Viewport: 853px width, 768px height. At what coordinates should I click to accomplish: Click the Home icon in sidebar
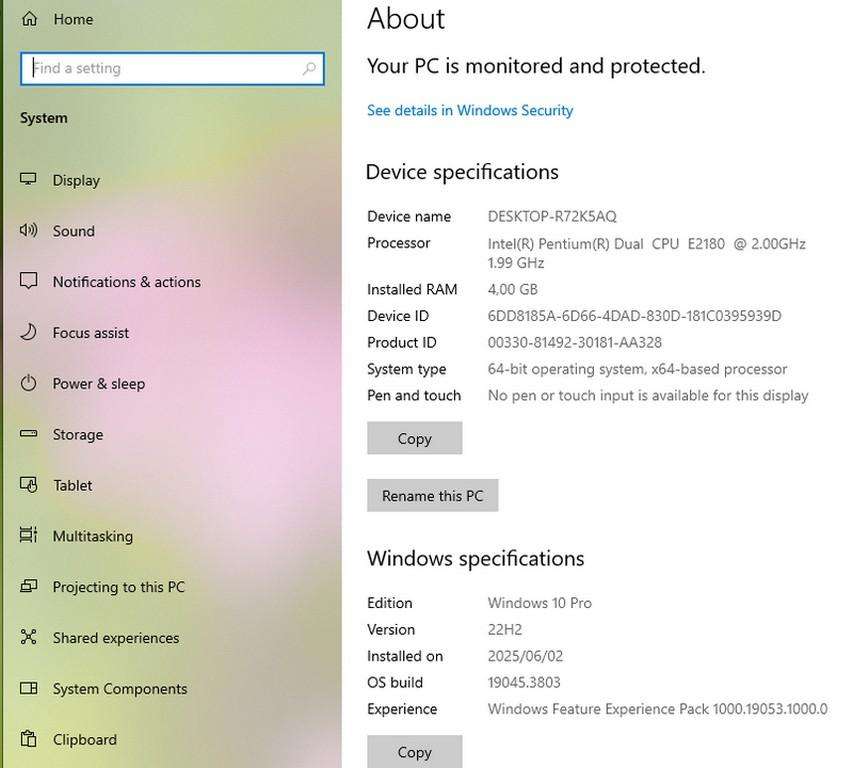(x=29, y=19)
